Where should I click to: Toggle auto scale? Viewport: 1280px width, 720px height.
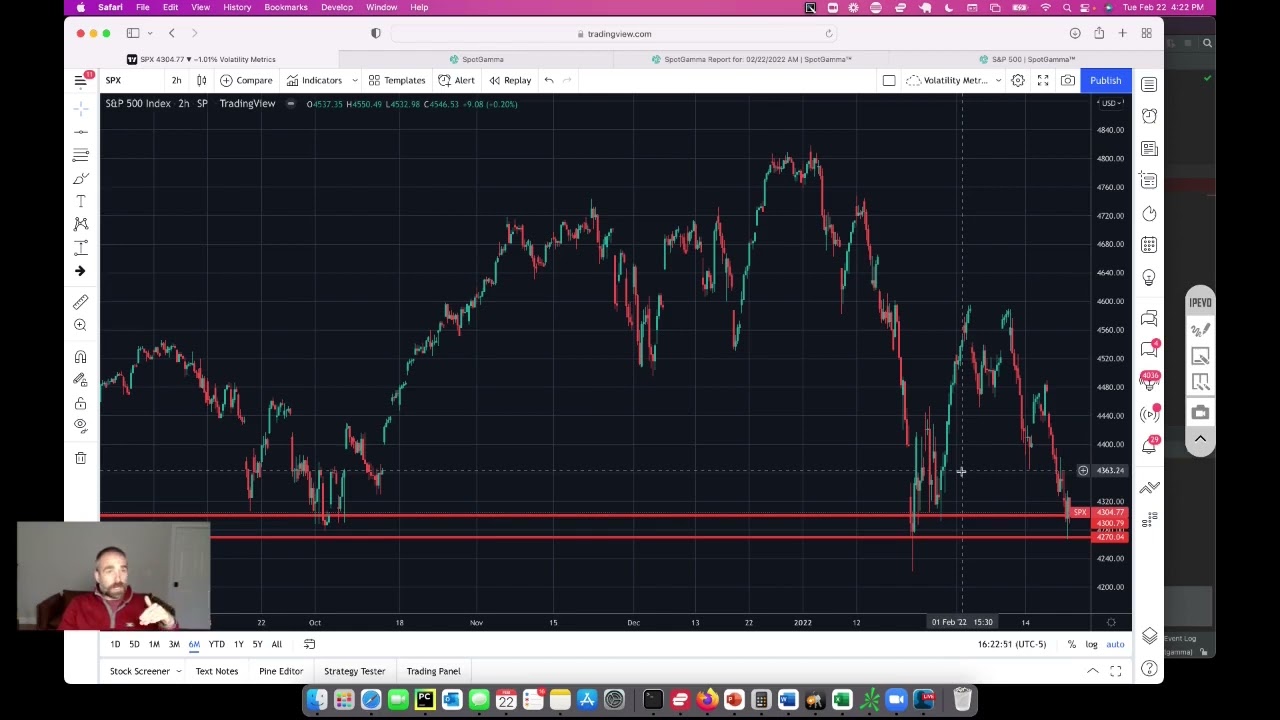[1114, 644]
